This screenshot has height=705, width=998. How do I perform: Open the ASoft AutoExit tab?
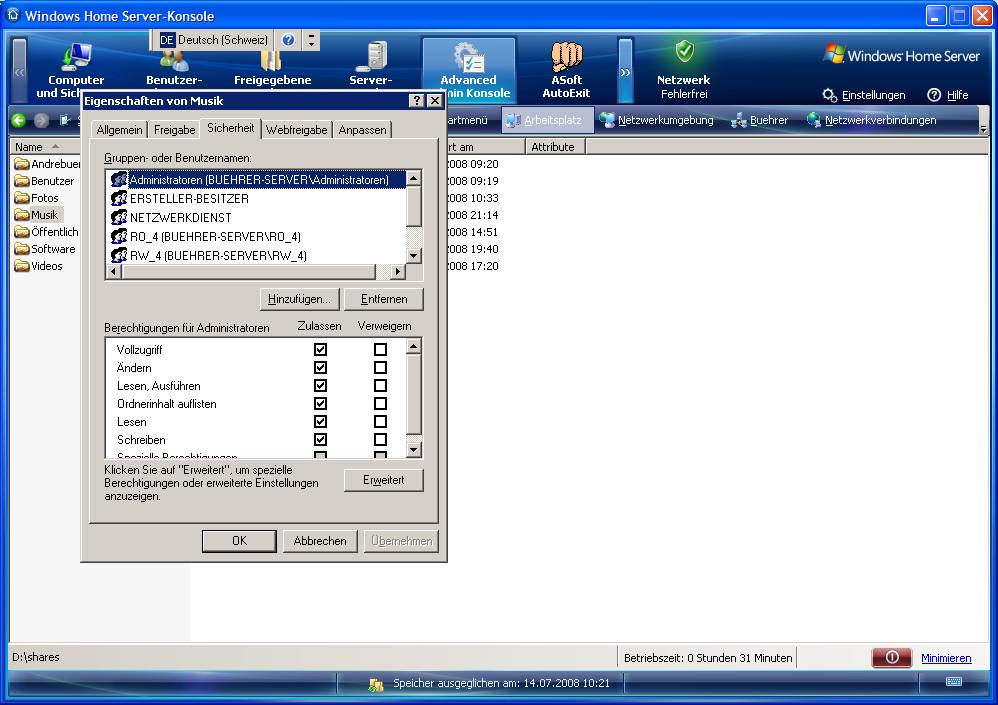[x=566, y=70]
